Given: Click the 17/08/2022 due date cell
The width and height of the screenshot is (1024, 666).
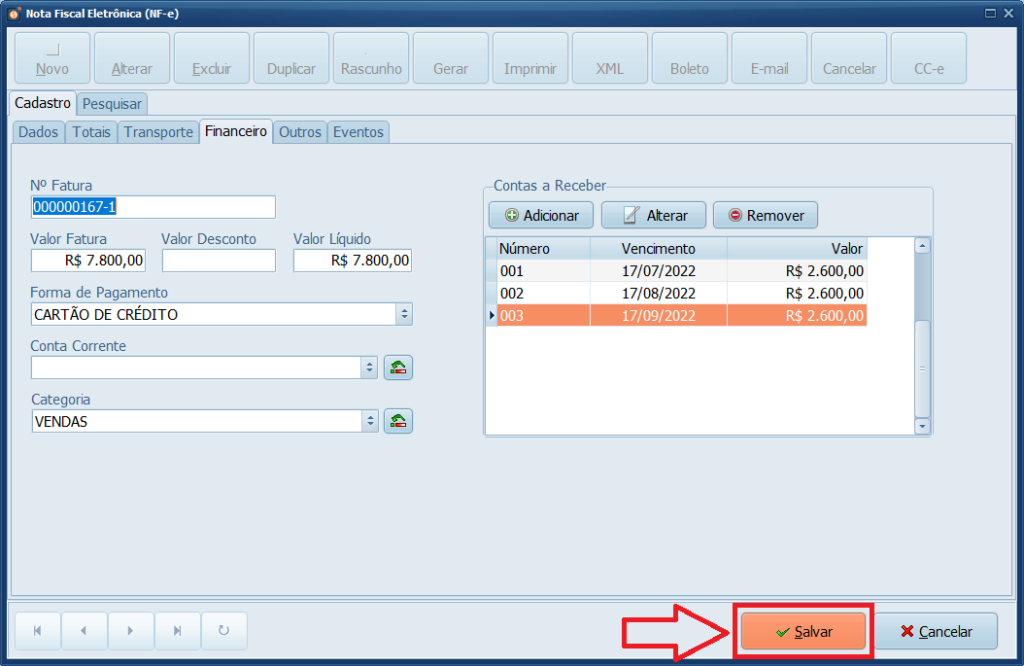Looking at the screenshot, I should click(x=658, y=293).
